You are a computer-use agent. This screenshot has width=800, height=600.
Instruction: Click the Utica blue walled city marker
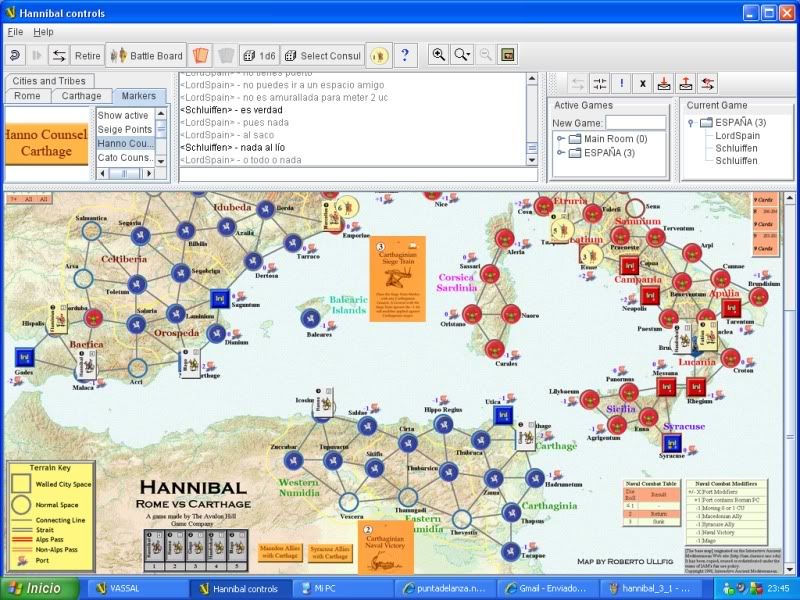coord(503,415)
